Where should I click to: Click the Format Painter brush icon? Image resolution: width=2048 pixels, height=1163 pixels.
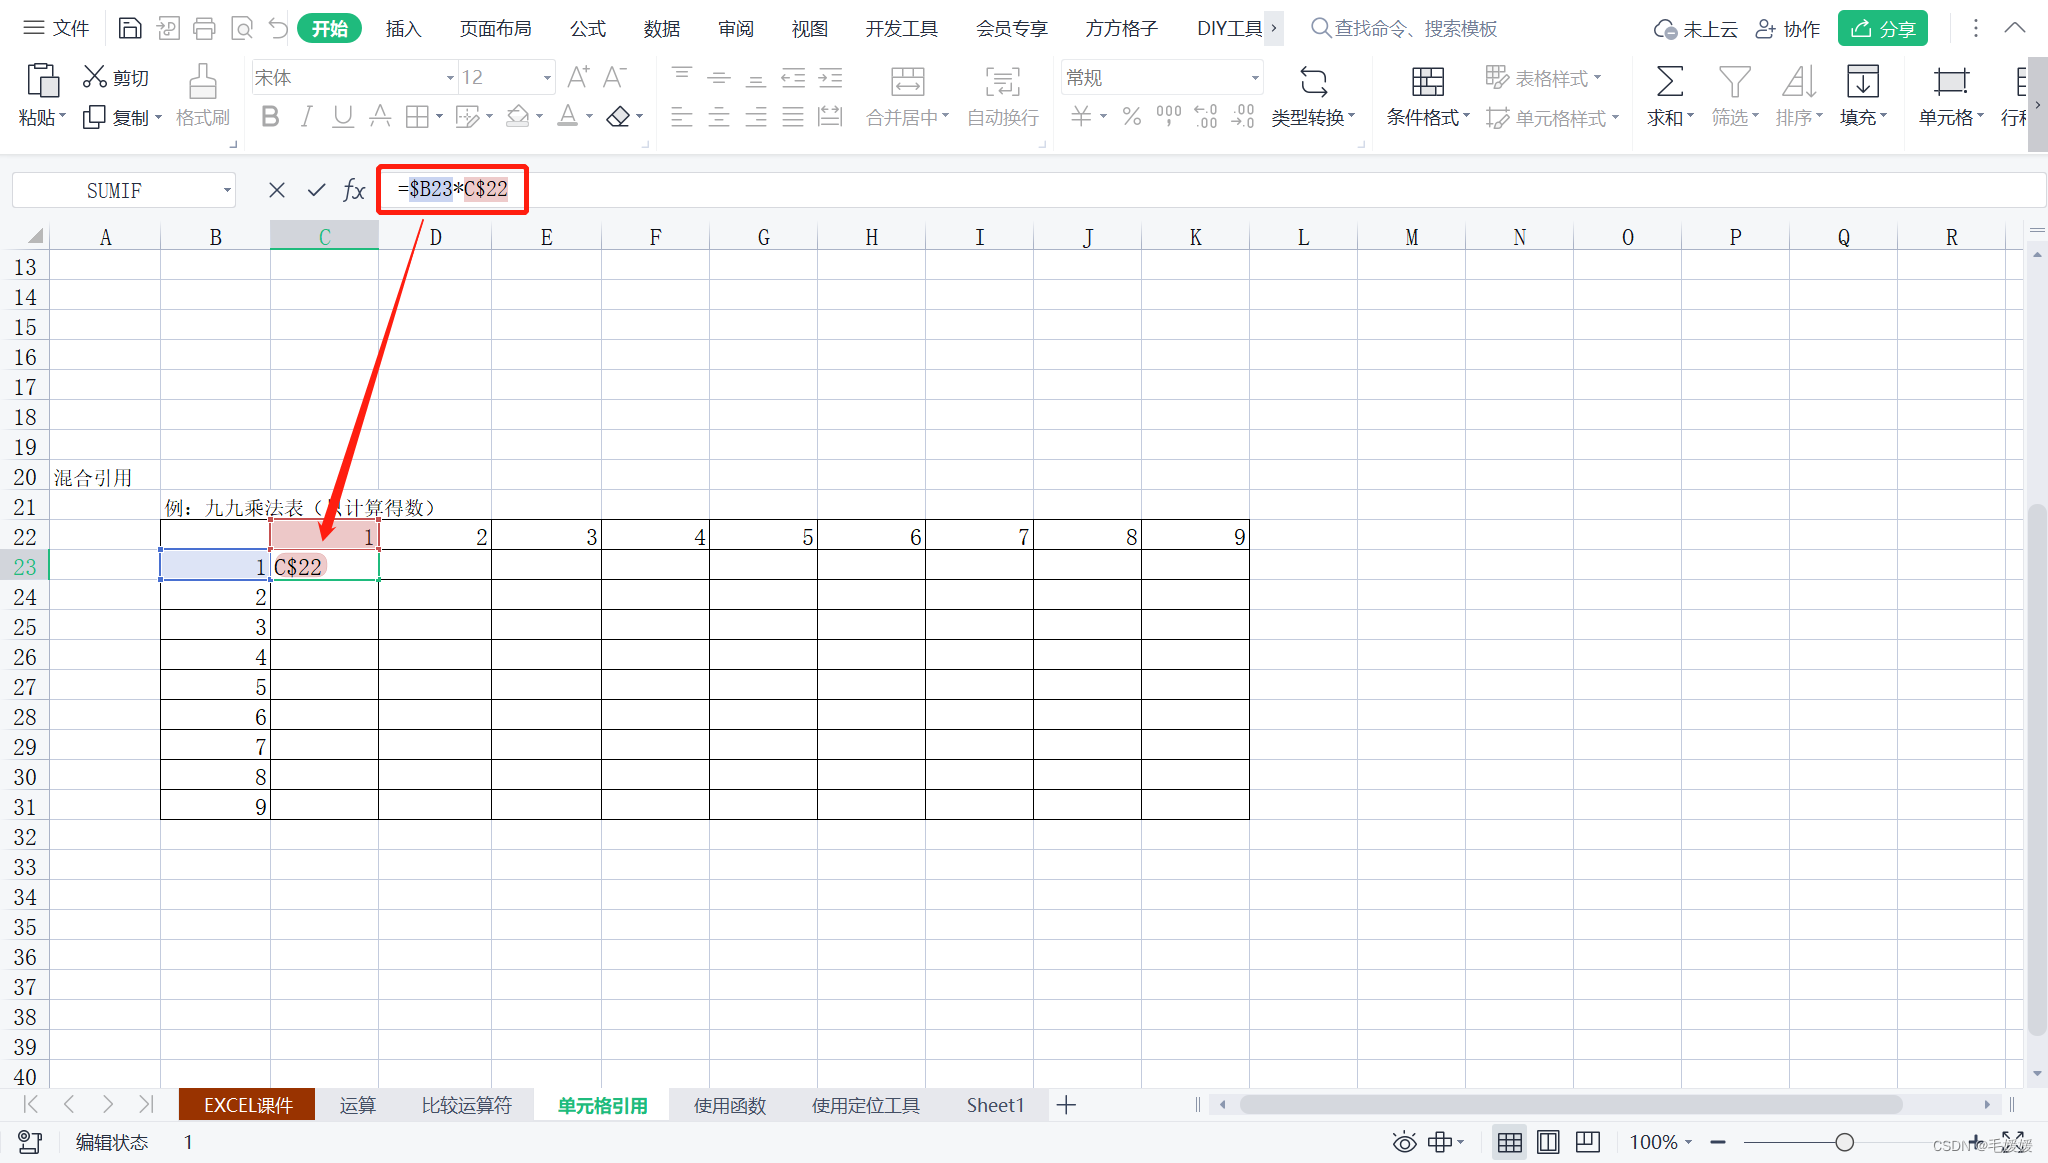pyautogui.click(x=203, y=81)
